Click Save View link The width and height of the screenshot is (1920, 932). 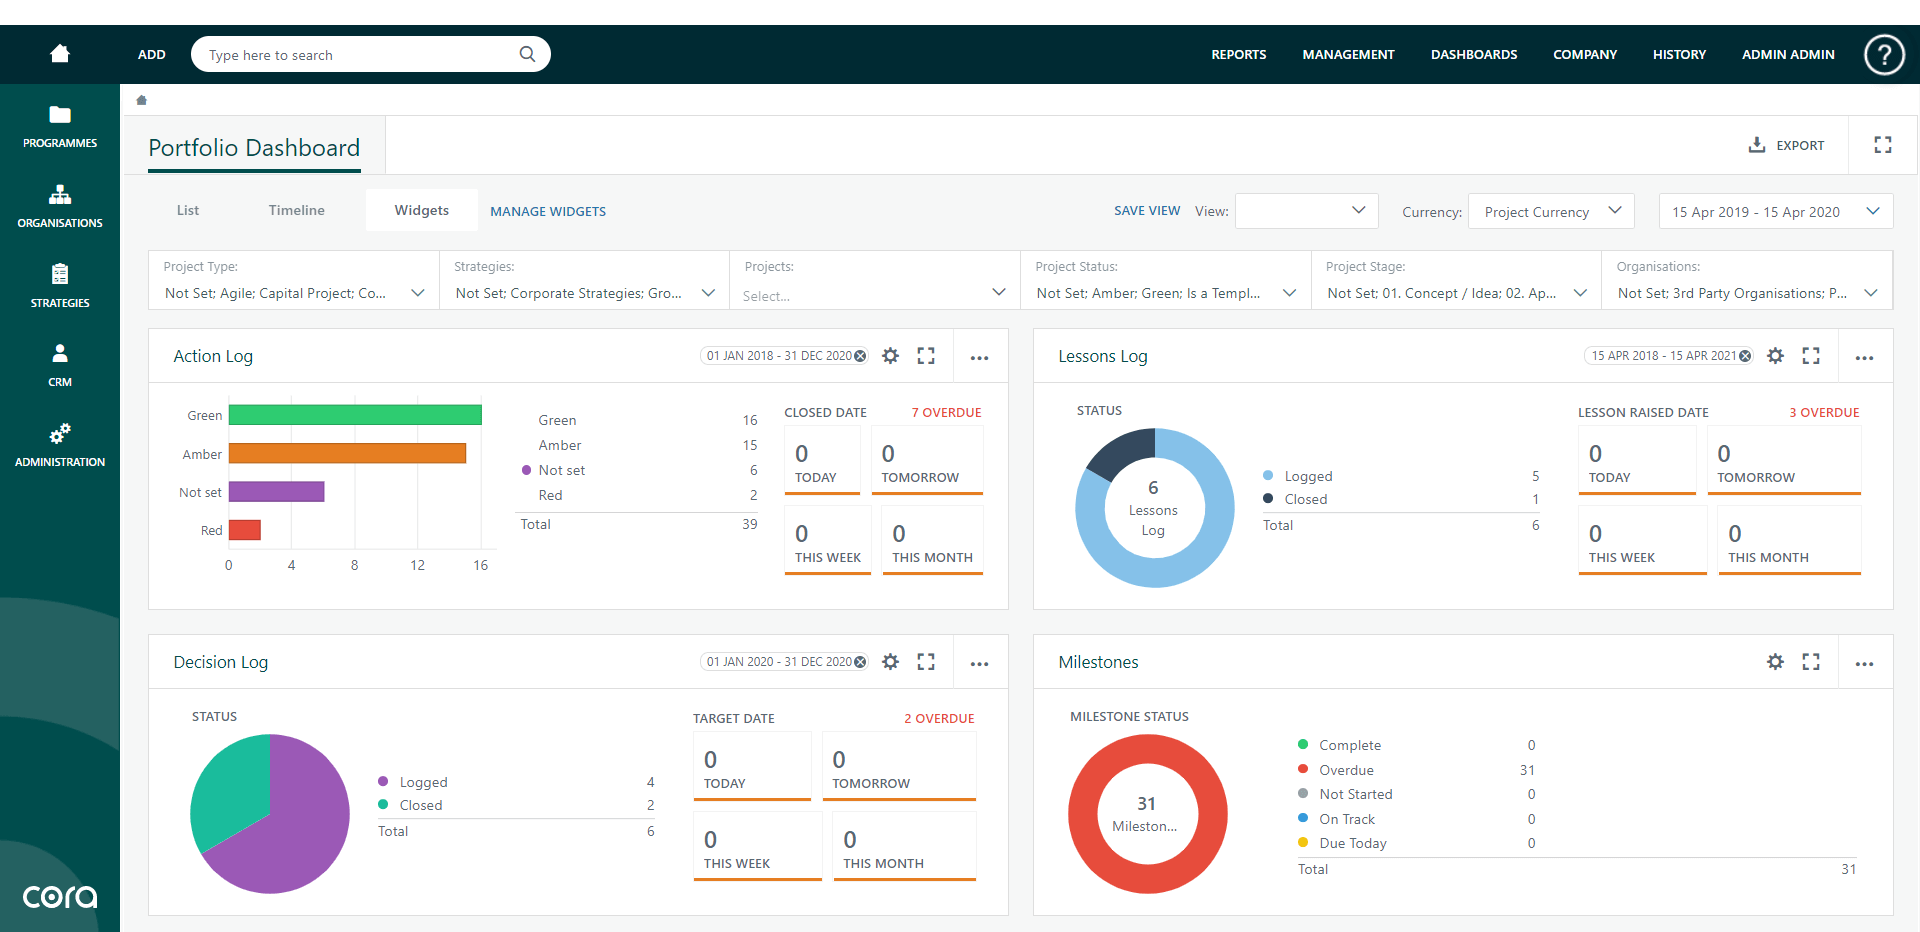[x=1147, y=211]
